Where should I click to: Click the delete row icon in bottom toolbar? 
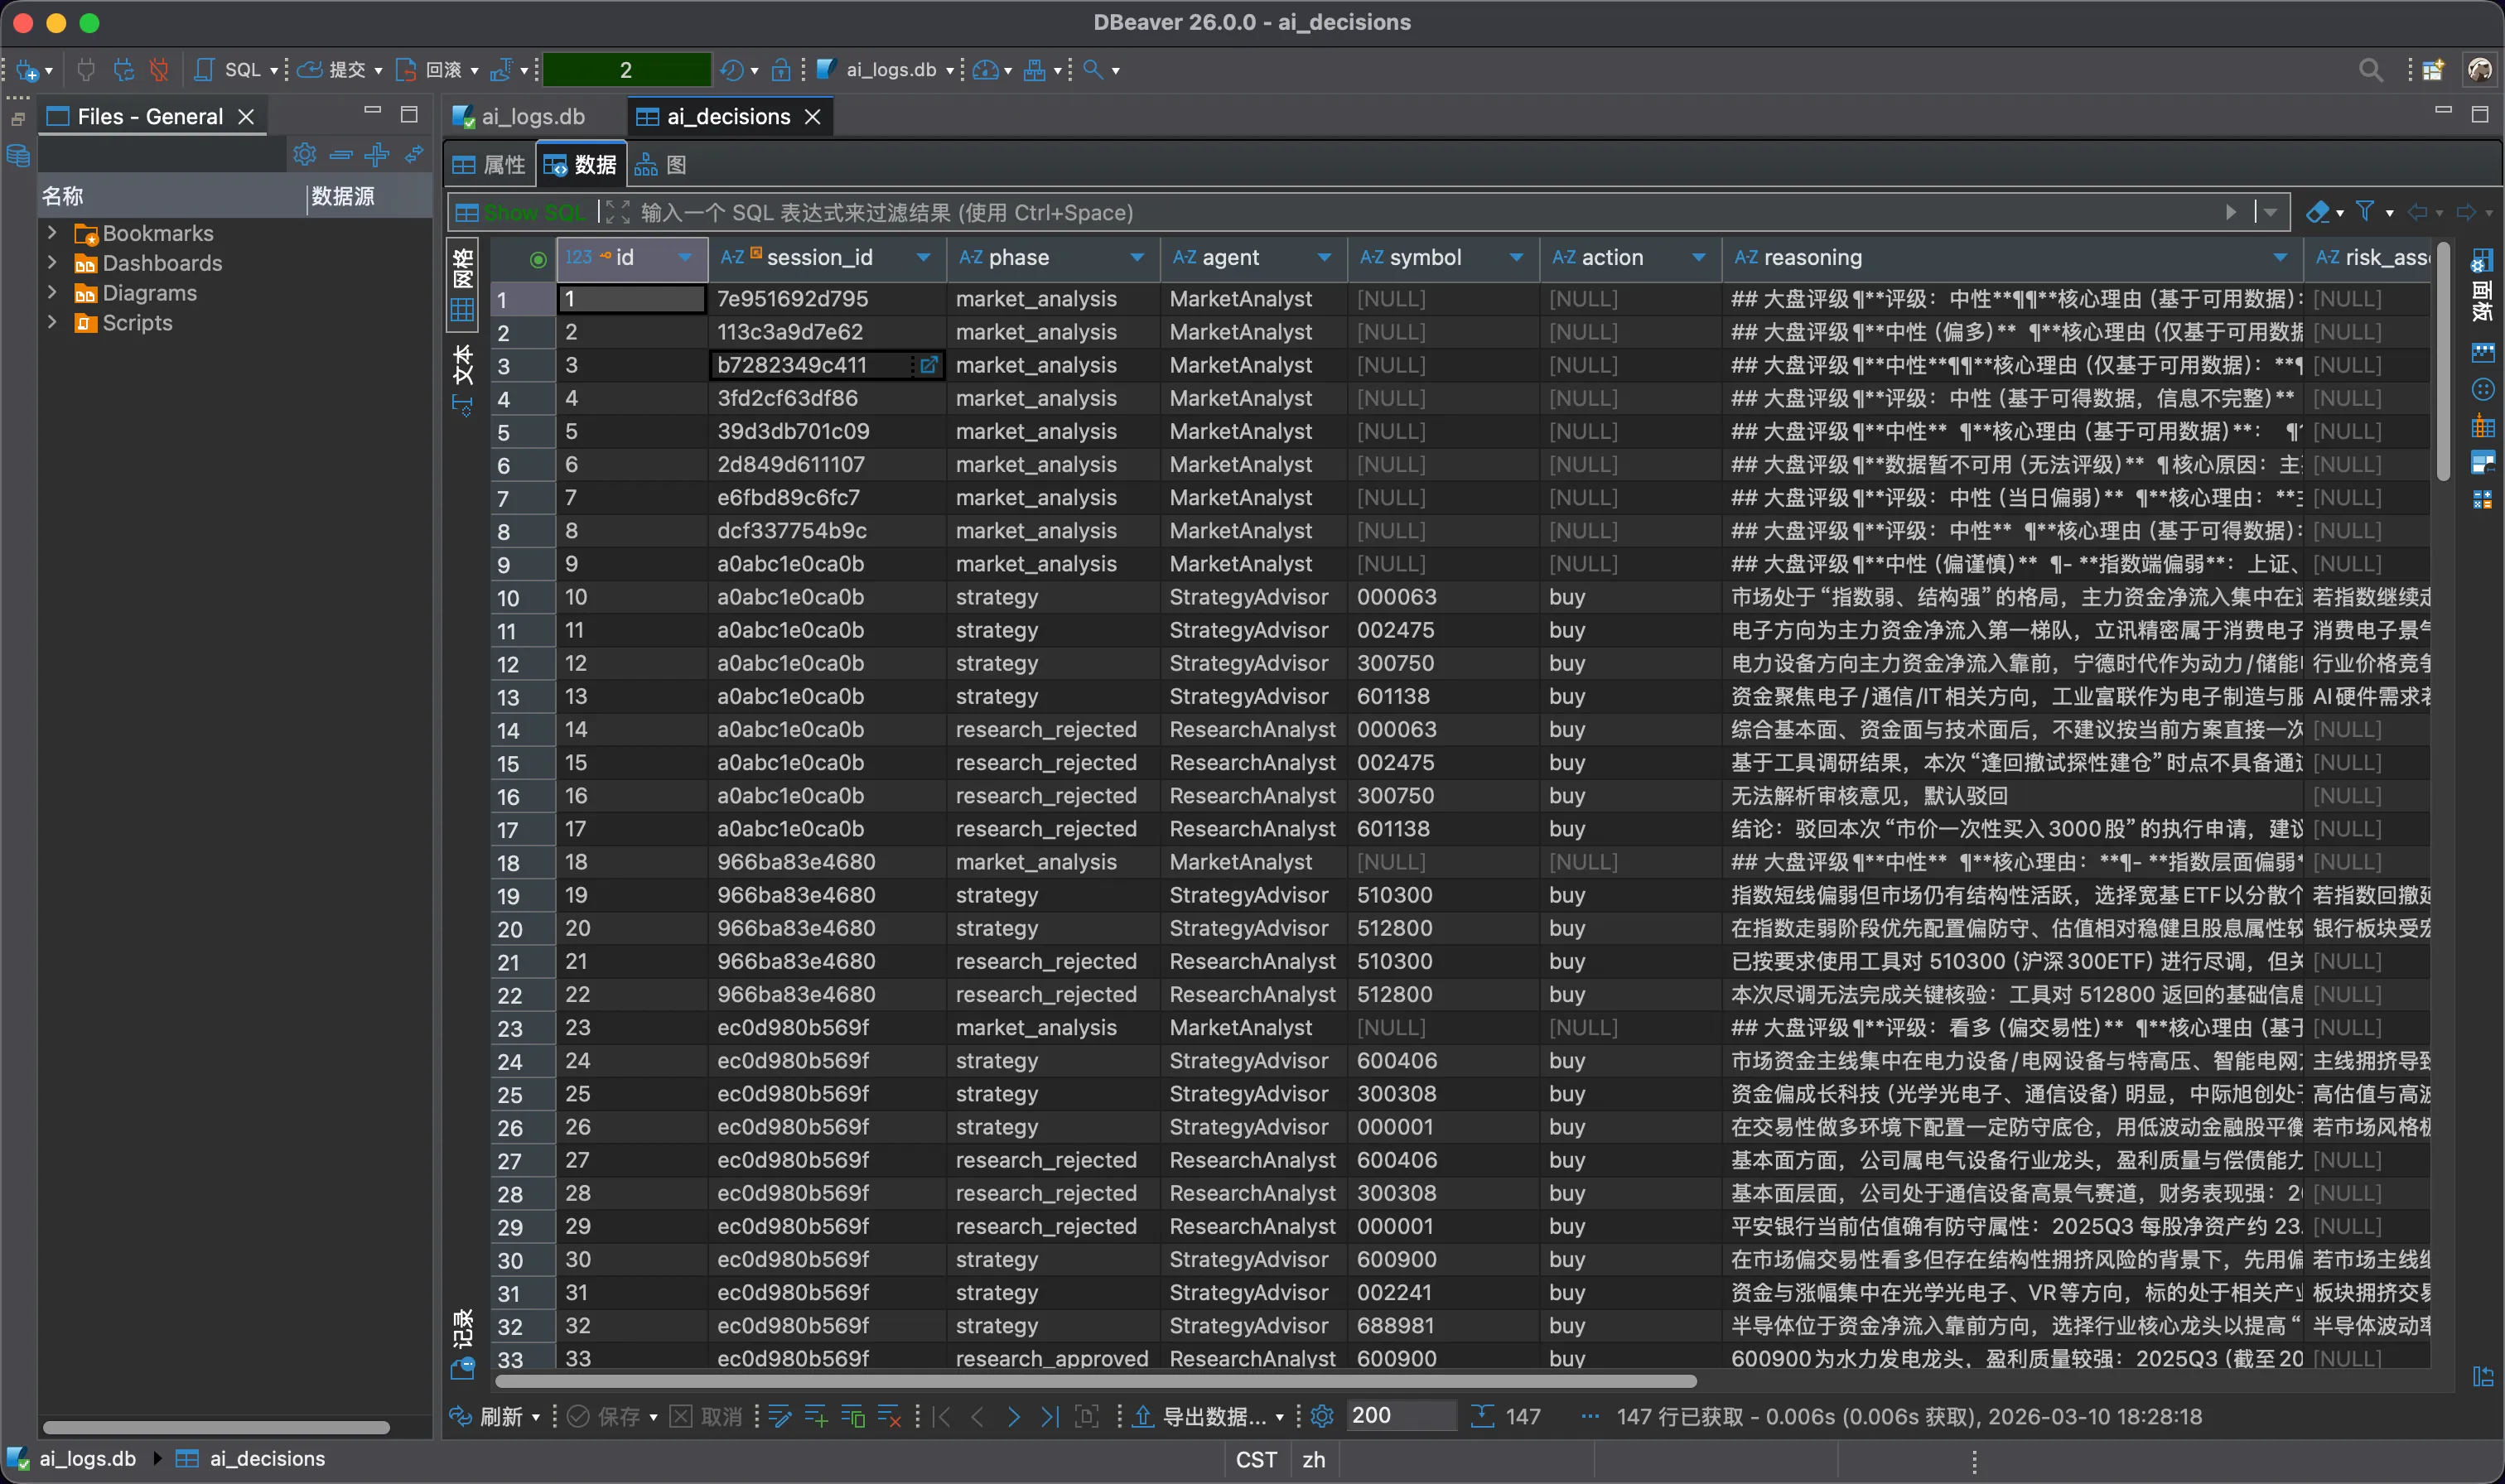tap(888, 1416)
